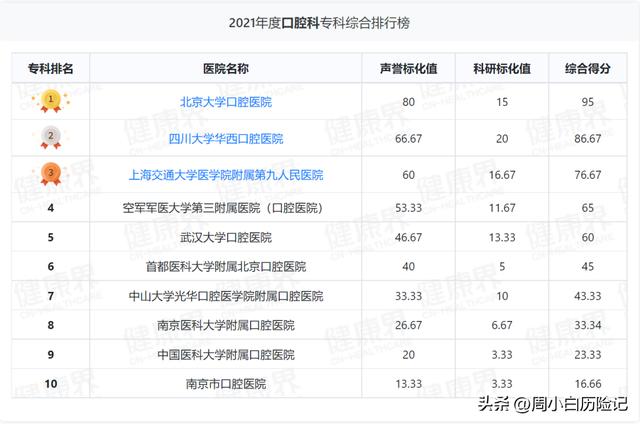Click total score 43.33 in rank 7 row
640x424 pixels.
click(588, 296)
